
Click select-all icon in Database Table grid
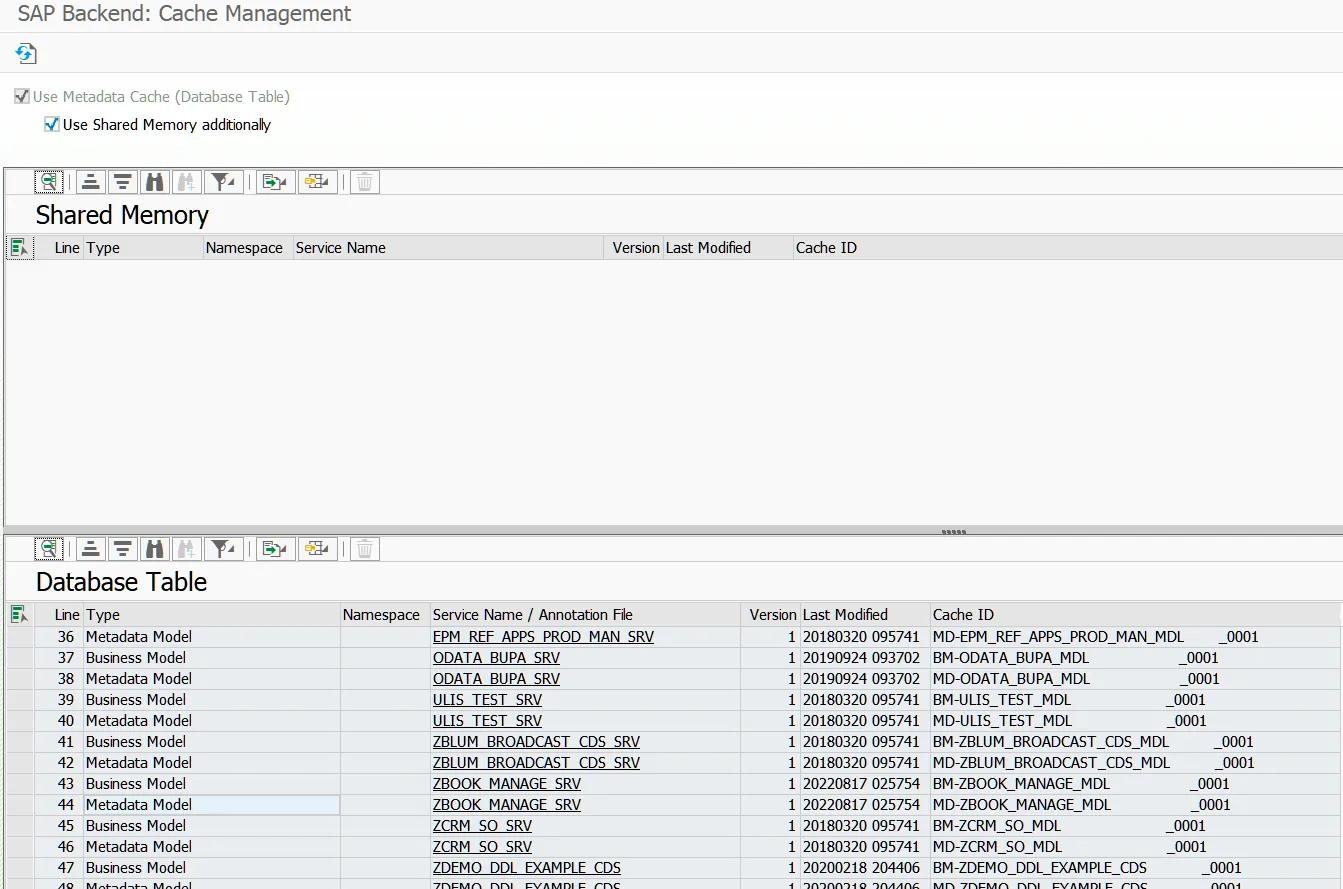(20, 615)
